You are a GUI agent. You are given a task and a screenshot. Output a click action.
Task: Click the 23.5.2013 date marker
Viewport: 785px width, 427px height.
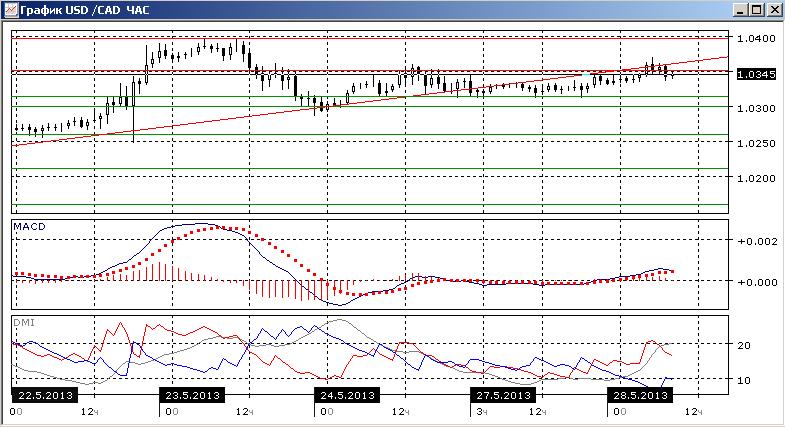click(192, 395)
